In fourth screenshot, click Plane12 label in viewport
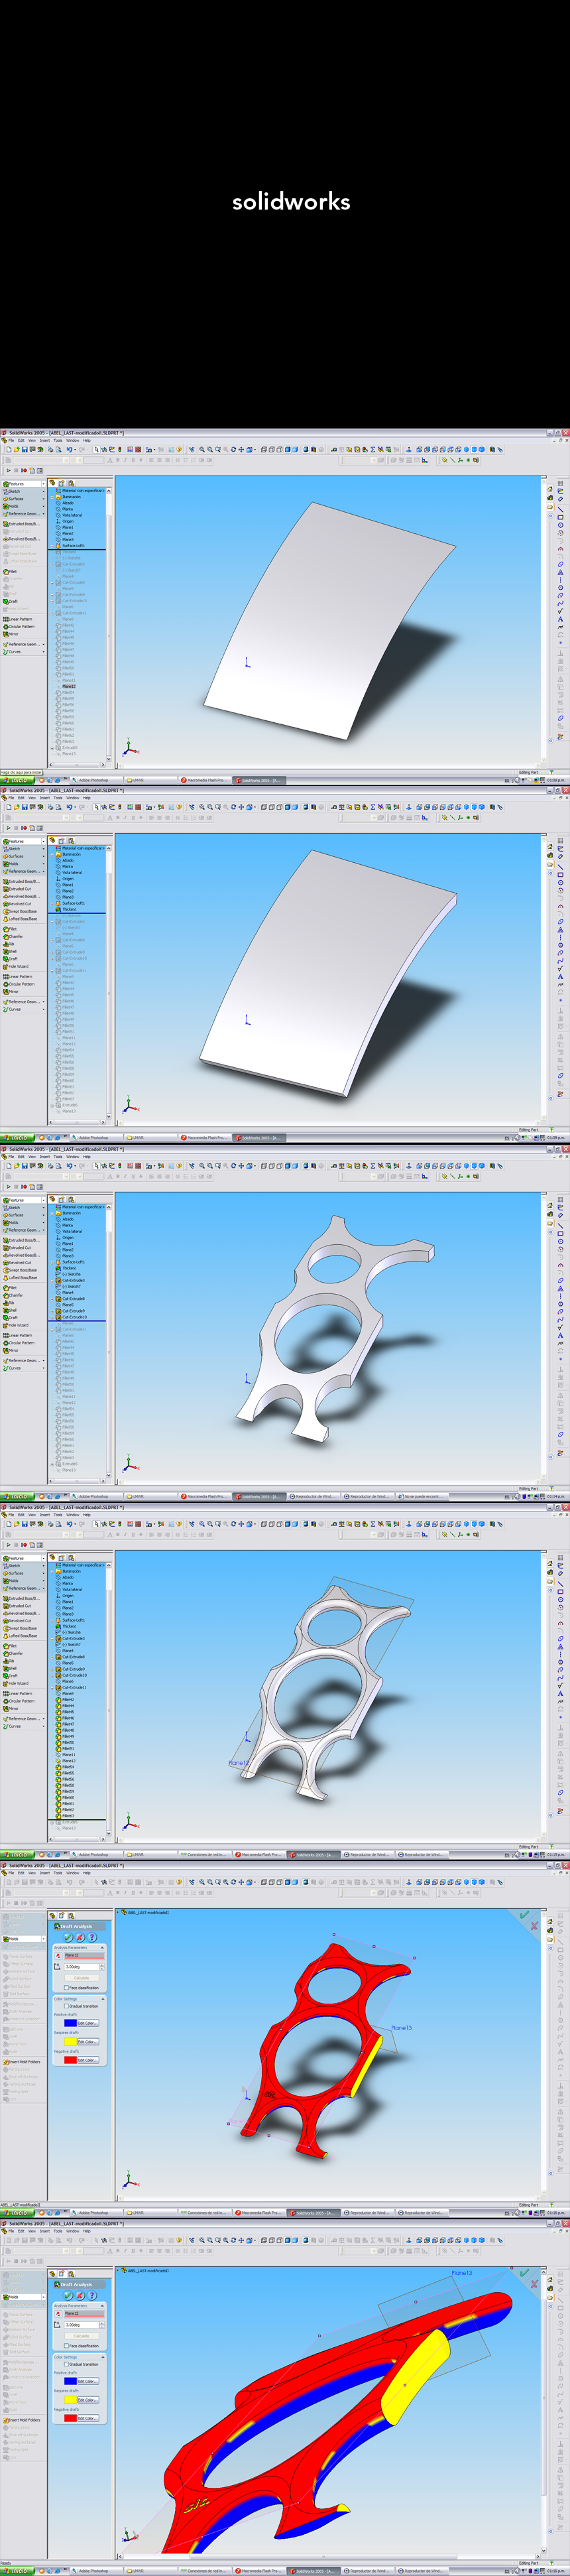 coord(238,1762)
